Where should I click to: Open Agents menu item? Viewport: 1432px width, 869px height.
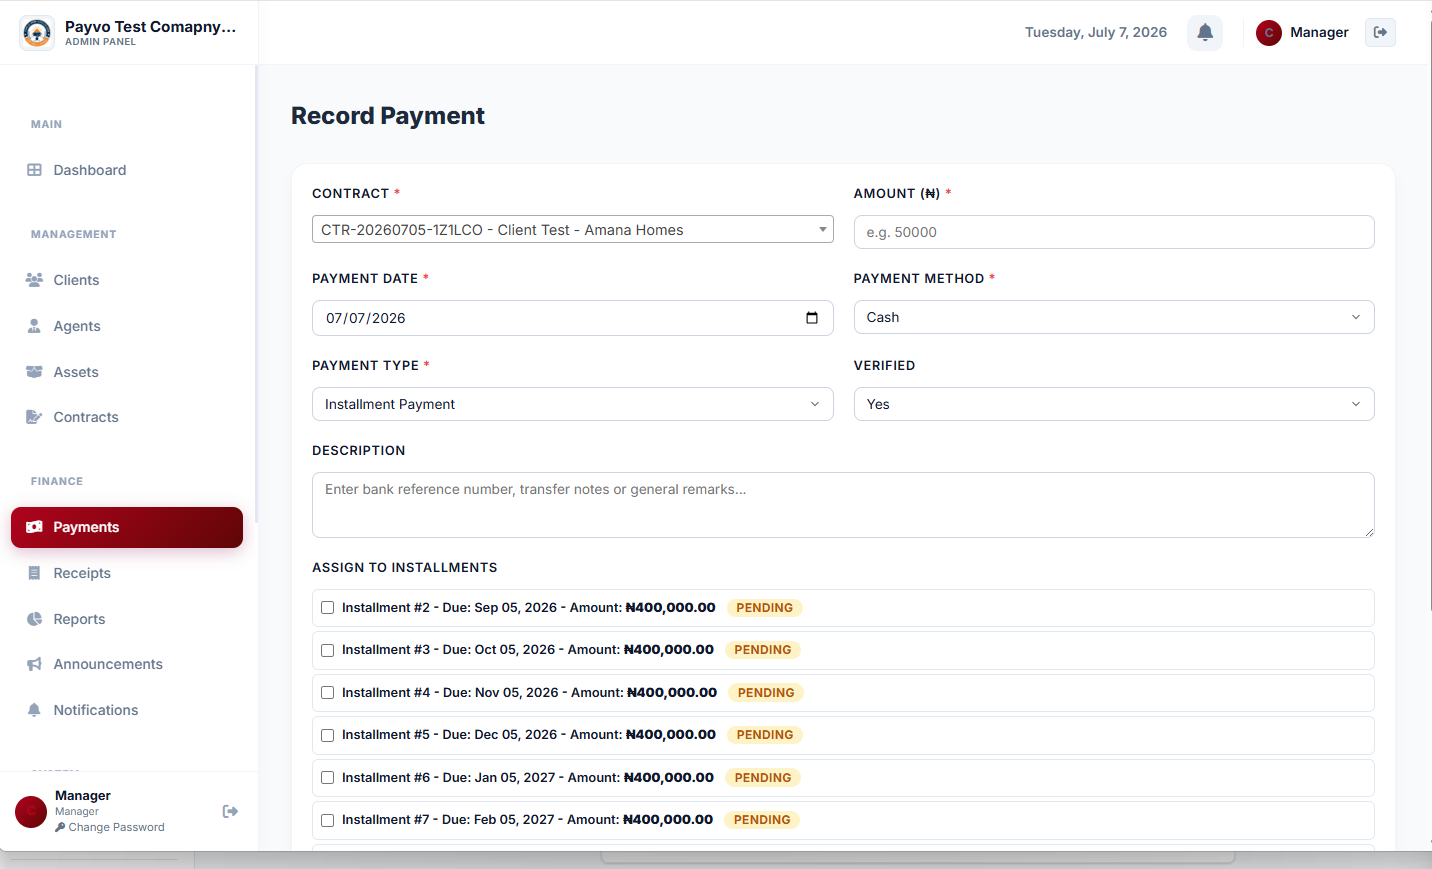(127, 326)
